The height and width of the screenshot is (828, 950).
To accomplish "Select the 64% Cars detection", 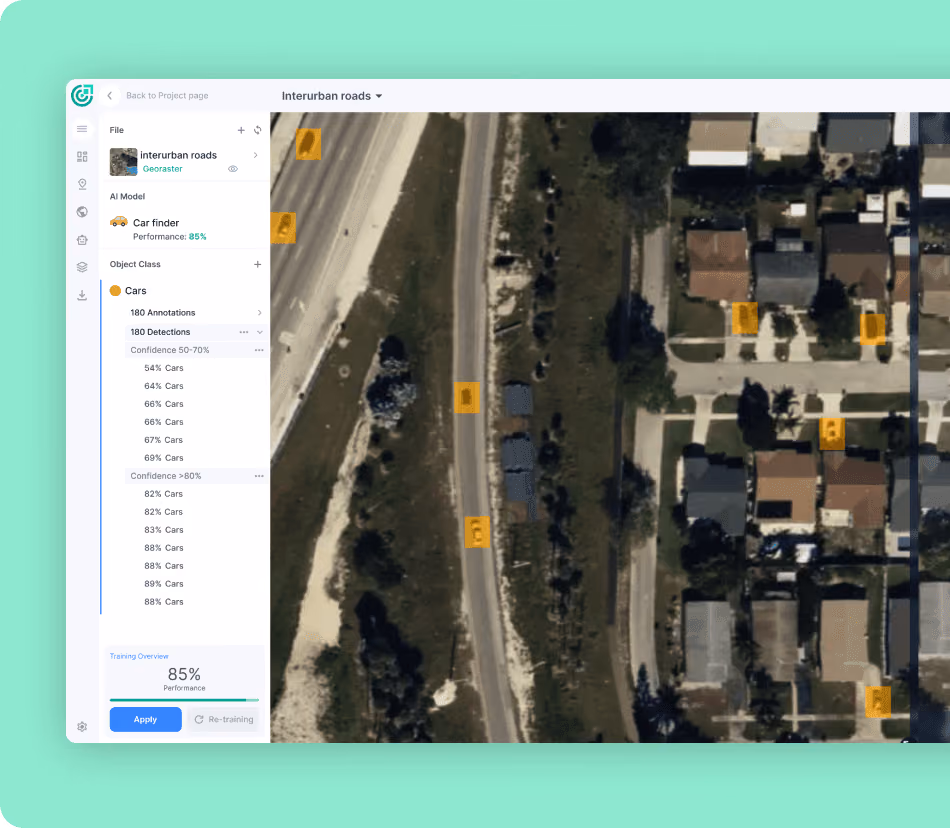I will pyautogui.click(x=164, y=386).
